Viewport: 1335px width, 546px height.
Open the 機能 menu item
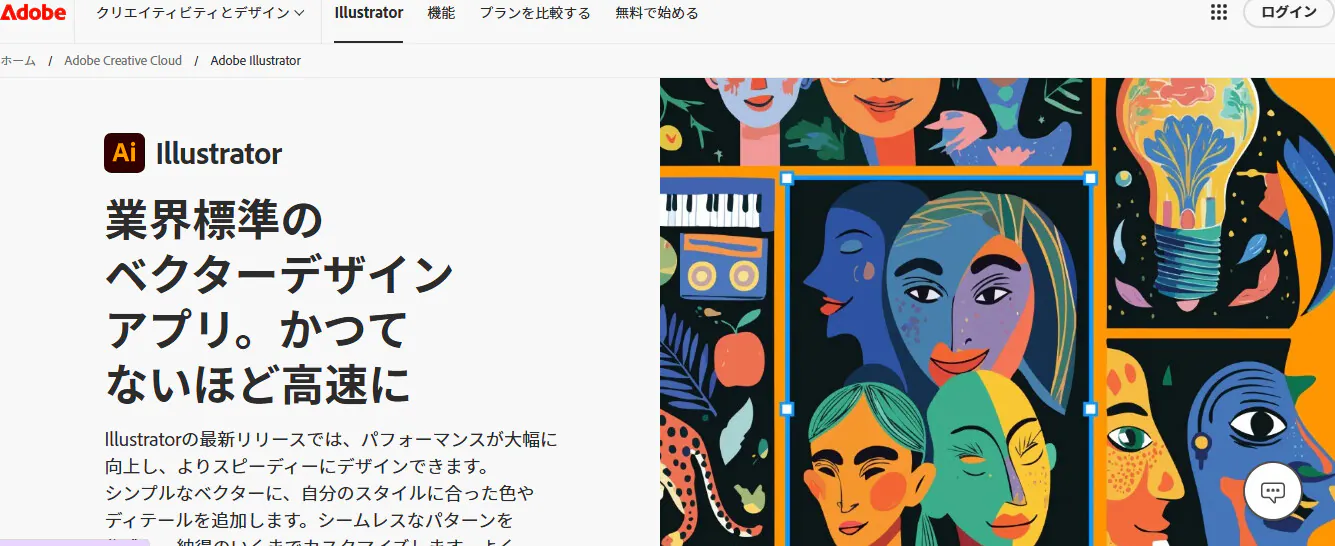441,13
